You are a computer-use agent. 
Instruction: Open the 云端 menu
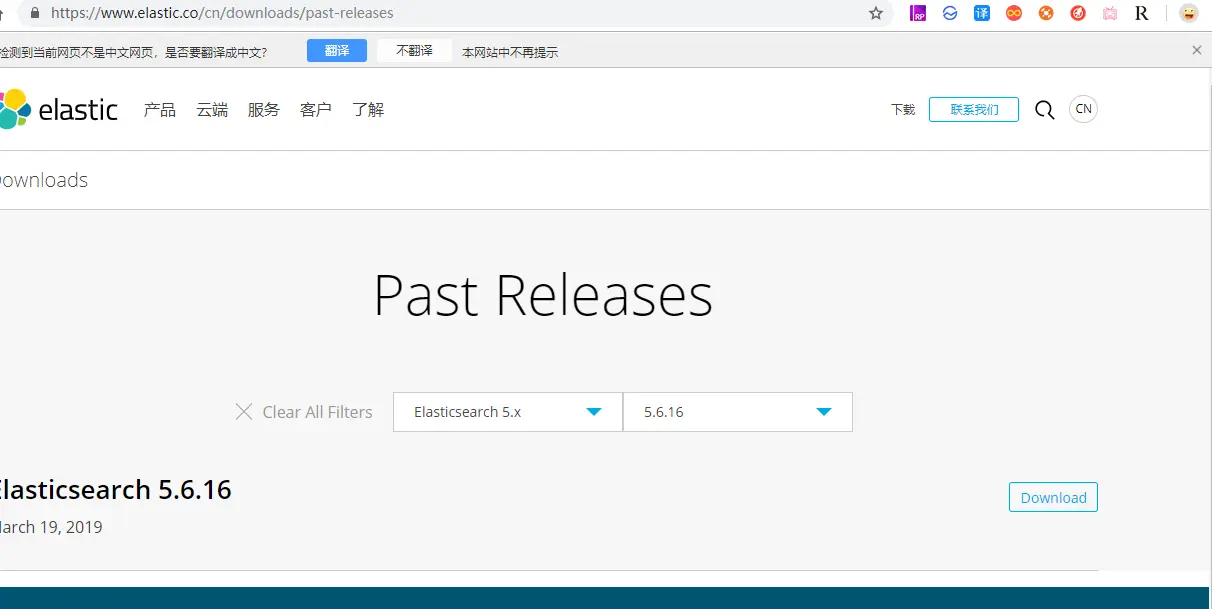tap(212, 110)
